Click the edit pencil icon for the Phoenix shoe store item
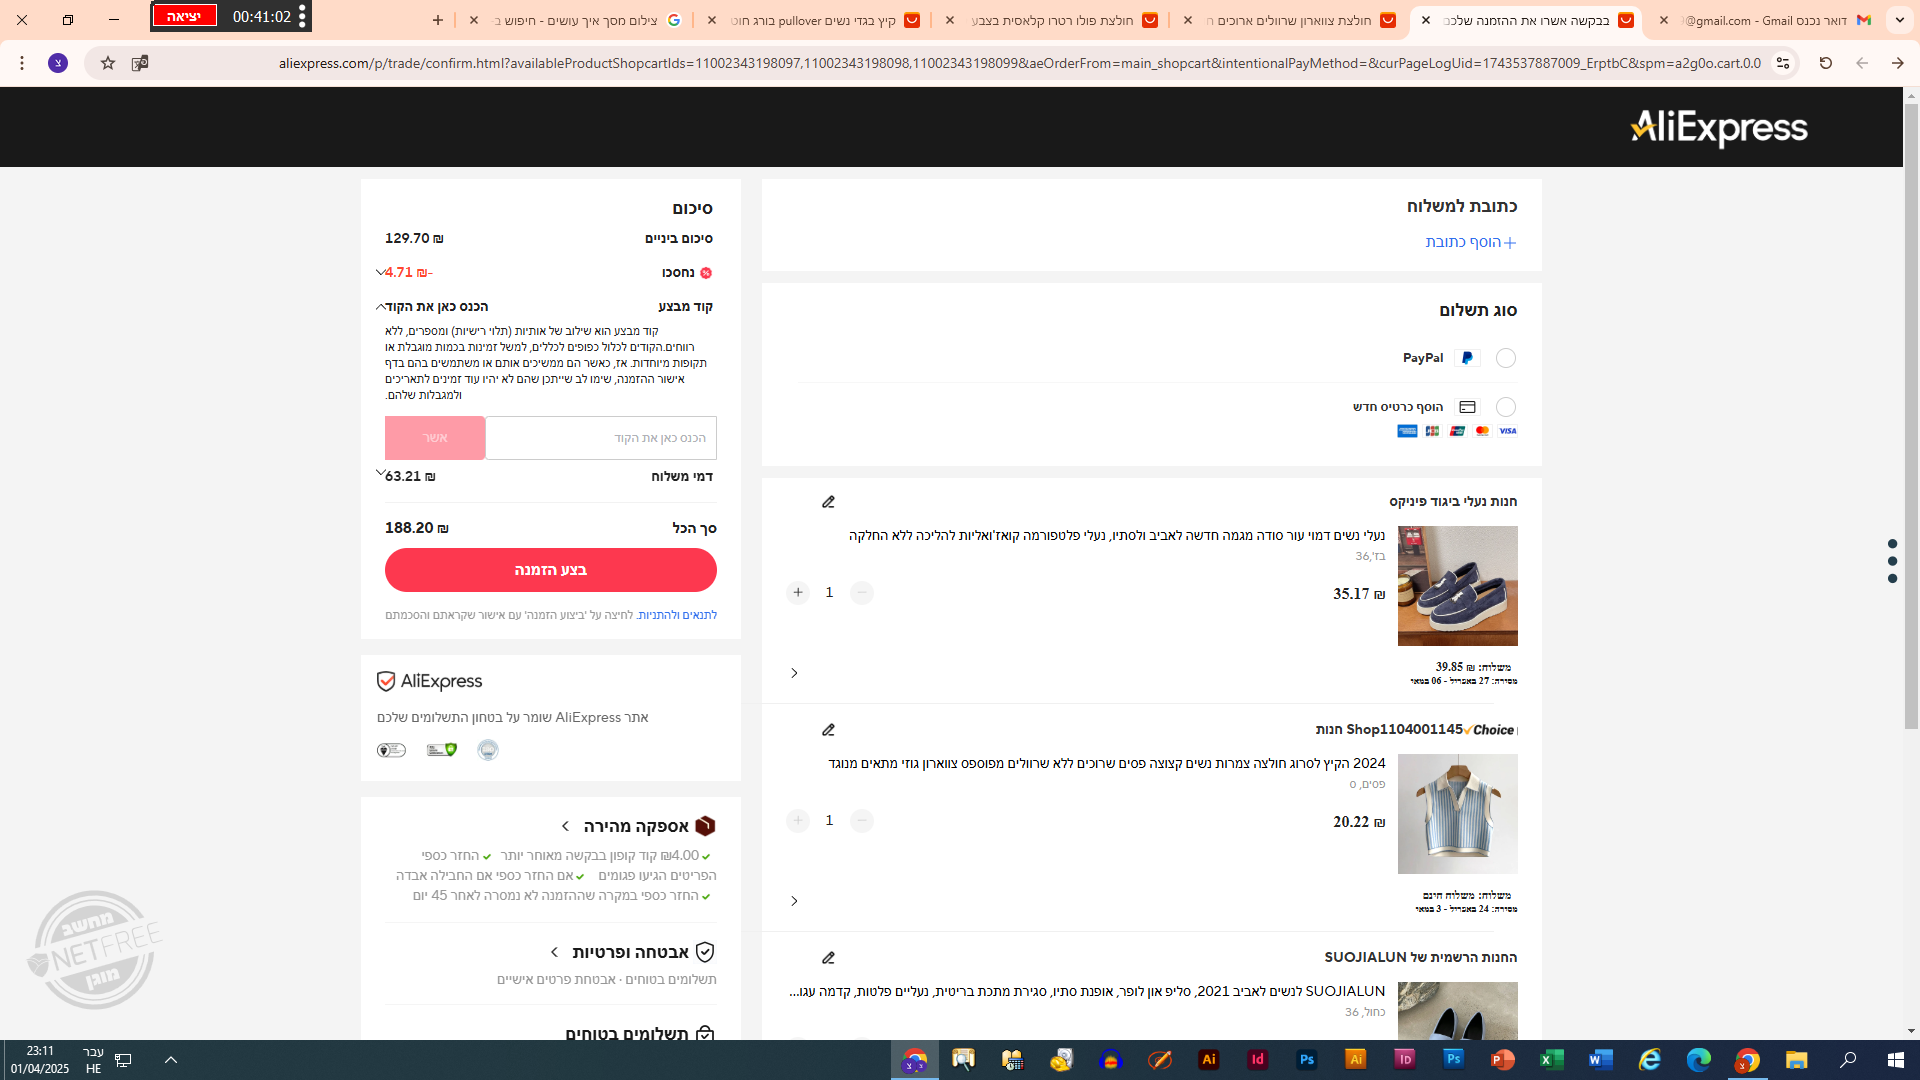The width and height of the screenshot is (1920, 1080). pyautogui.click(x=828, y=502)
